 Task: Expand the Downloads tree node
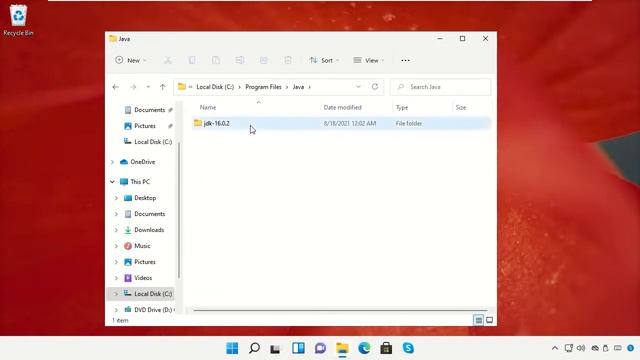point(116,230)
